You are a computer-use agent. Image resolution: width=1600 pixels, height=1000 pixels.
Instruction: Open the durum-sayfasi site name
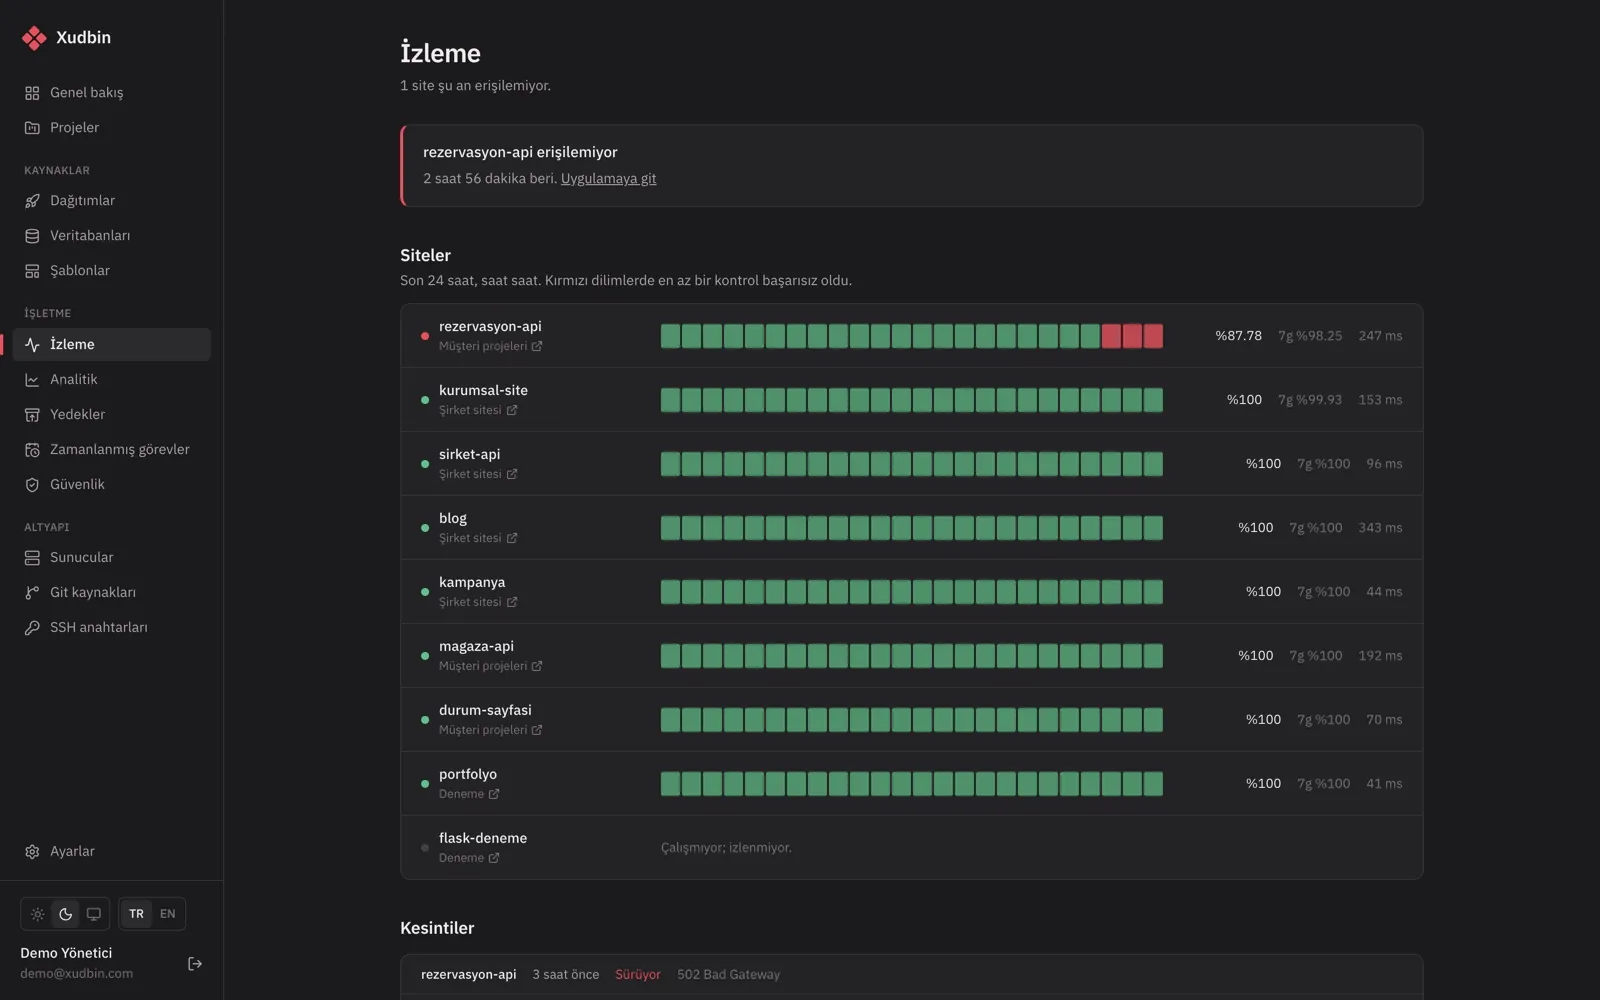tap(485, 710)
